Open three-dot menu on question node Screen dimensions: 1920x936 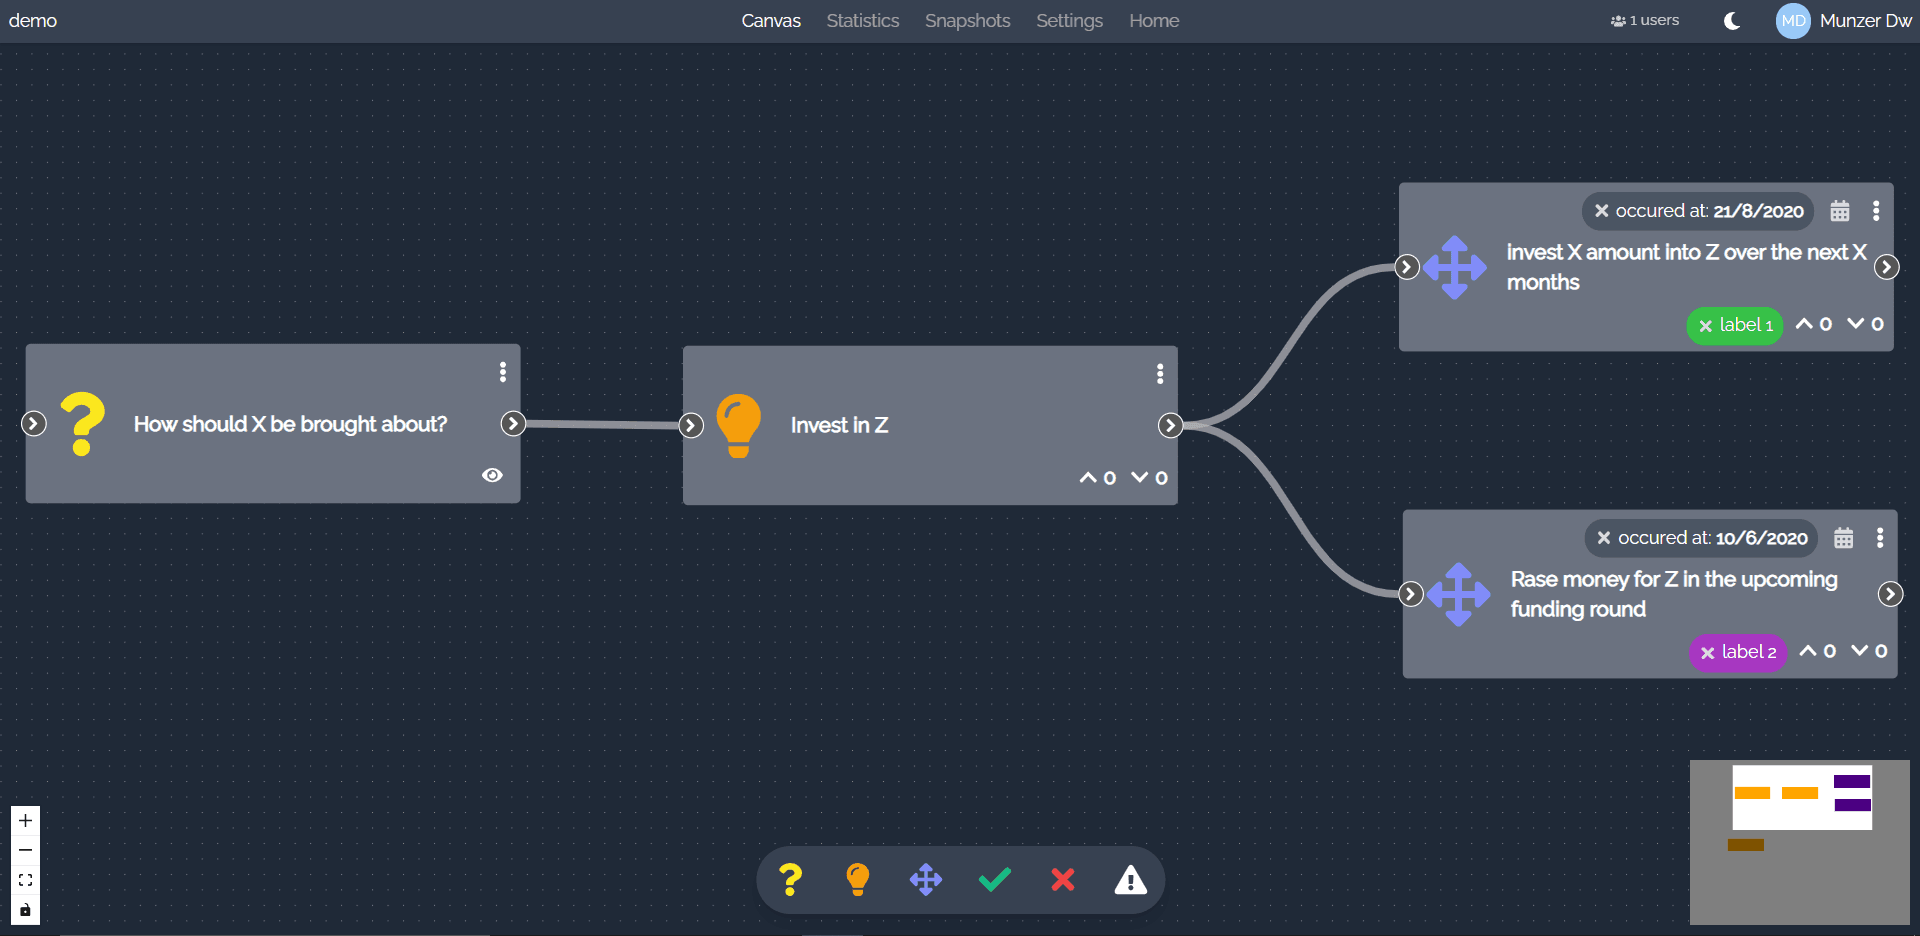[x=503, y=372]
